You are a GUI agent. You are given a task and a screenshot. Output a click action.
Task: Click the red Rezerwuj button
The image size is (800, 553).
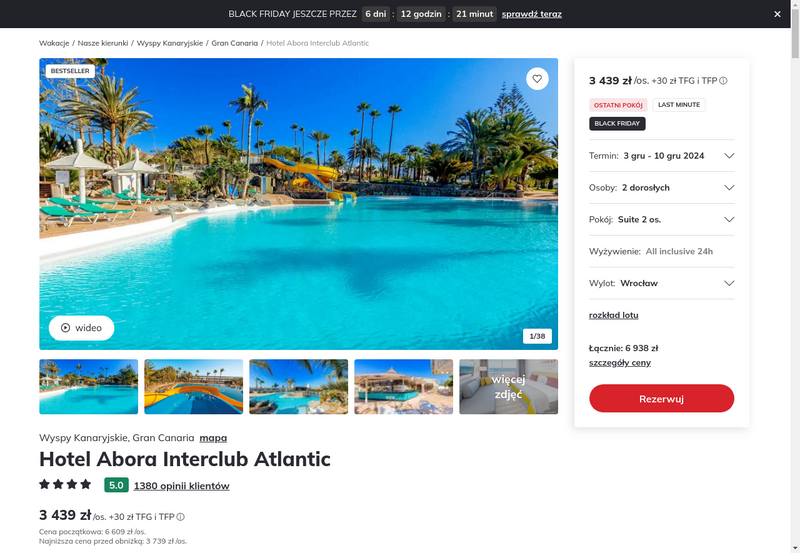[661, 398]
